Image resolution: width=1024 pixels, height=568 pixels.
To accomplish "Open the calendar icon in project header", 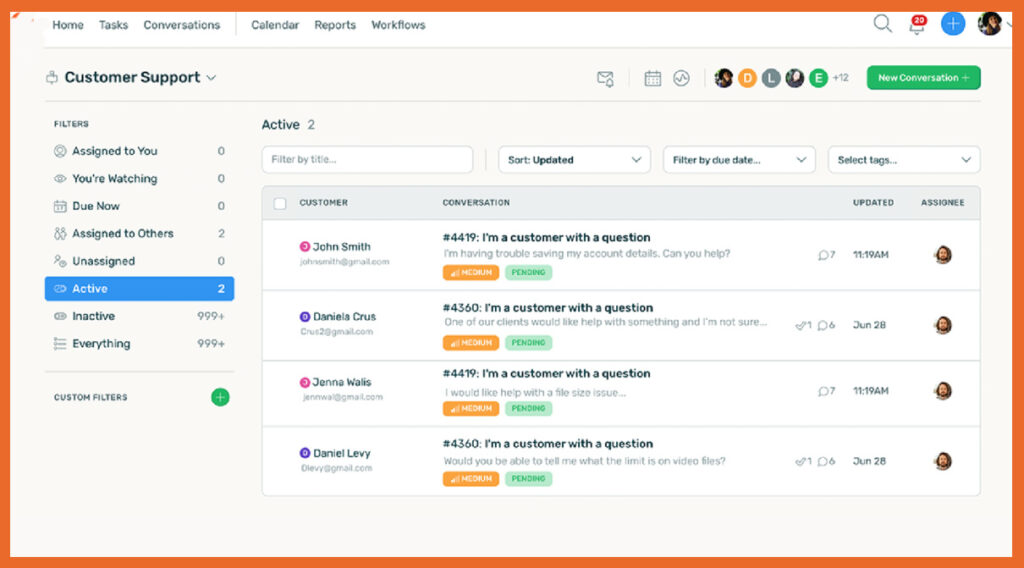I will pos(653,78).
